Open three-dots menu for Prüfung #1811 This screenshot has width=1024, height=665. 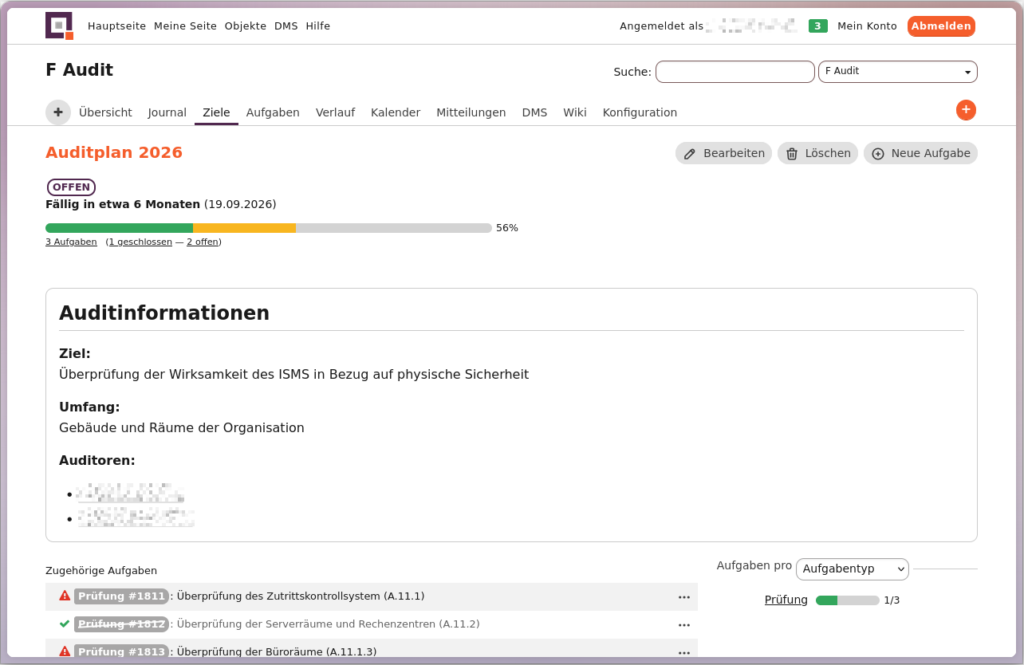coord(684,597)
